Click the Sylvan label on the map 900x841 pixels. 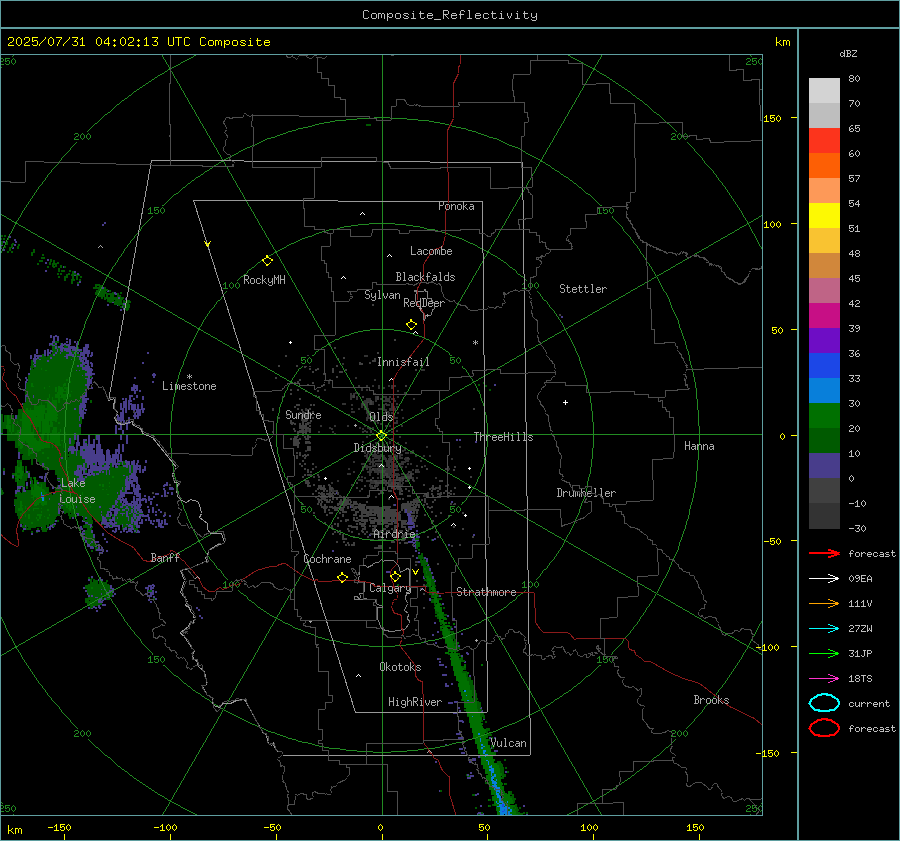pos(382,295)
